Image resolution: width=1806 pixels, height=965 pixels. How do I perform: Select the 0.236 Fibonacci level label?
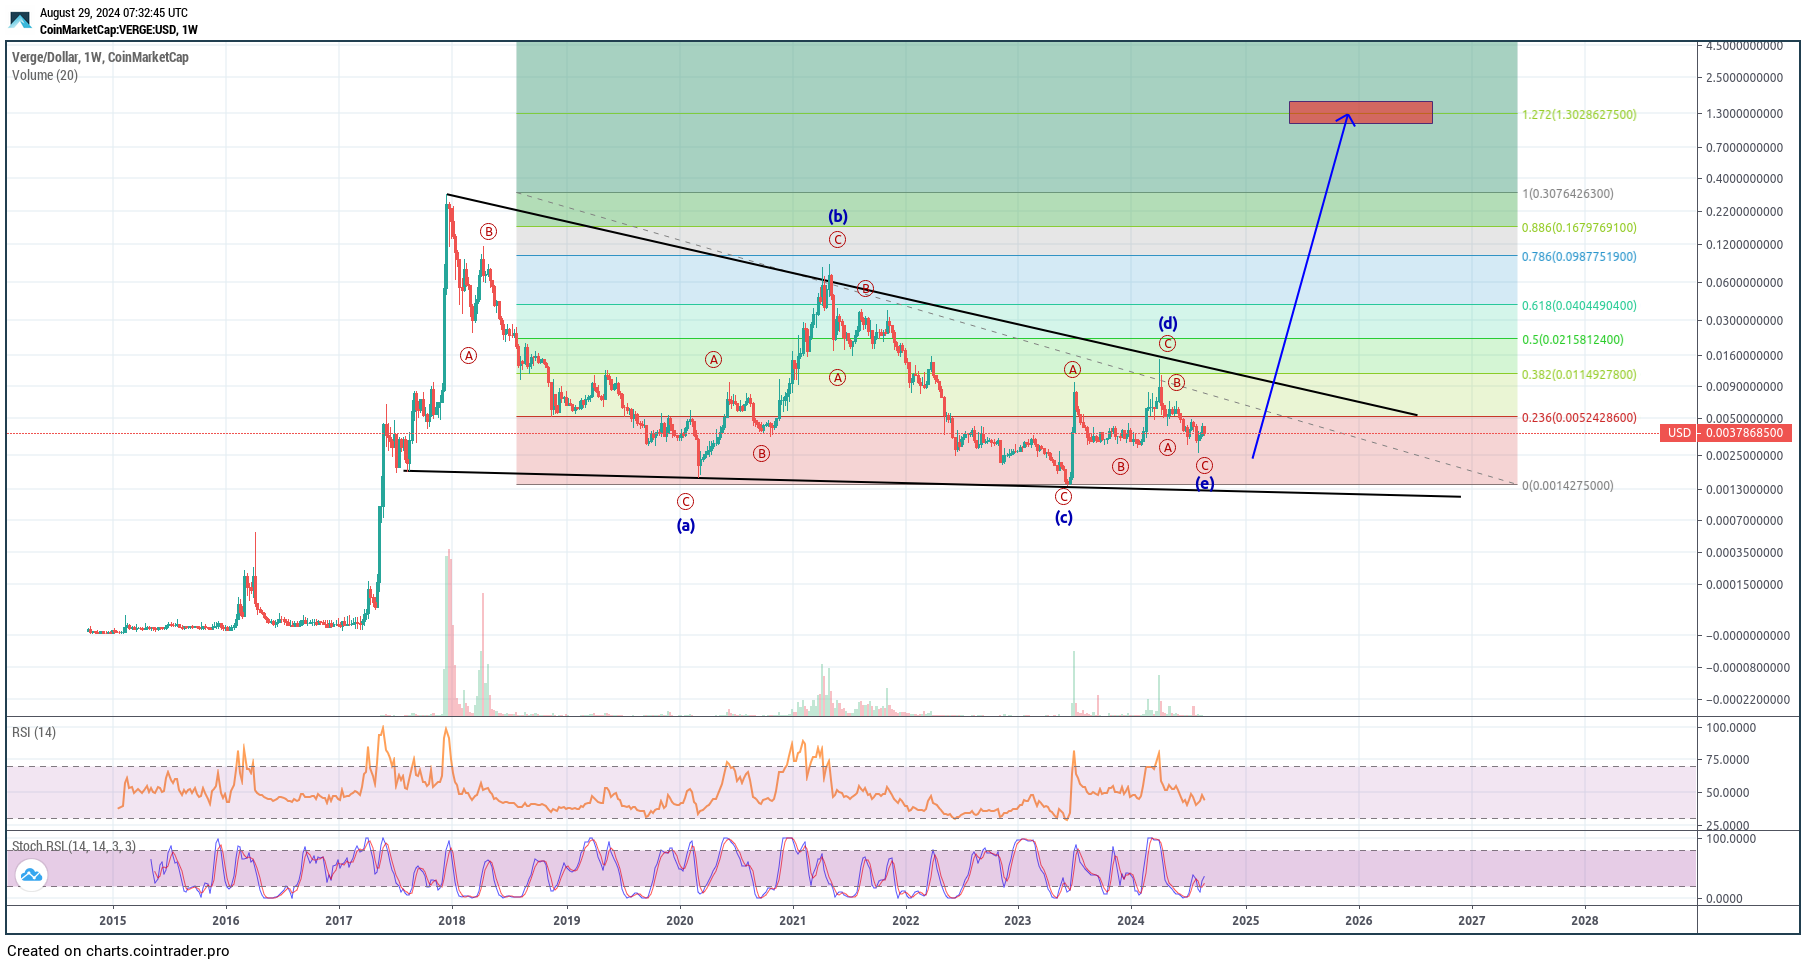tap(1578, 418)
